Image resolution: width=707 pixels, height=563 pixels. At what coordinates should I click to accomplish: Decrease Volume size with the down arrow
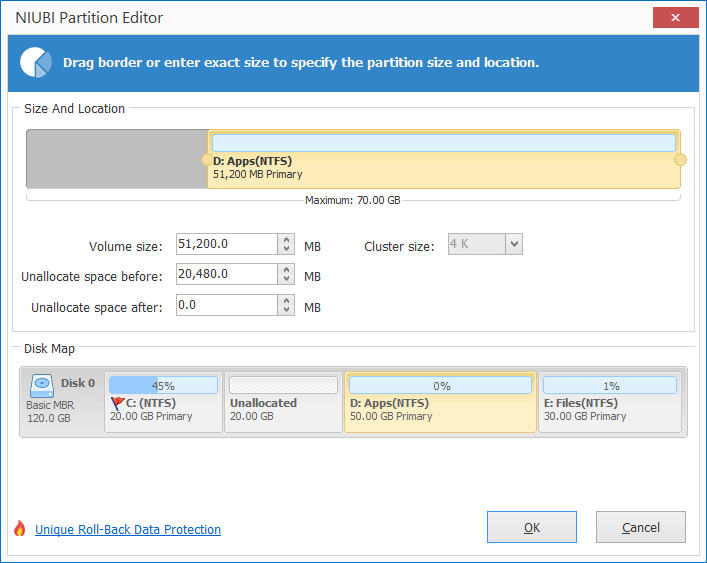(x=286, y=249)
